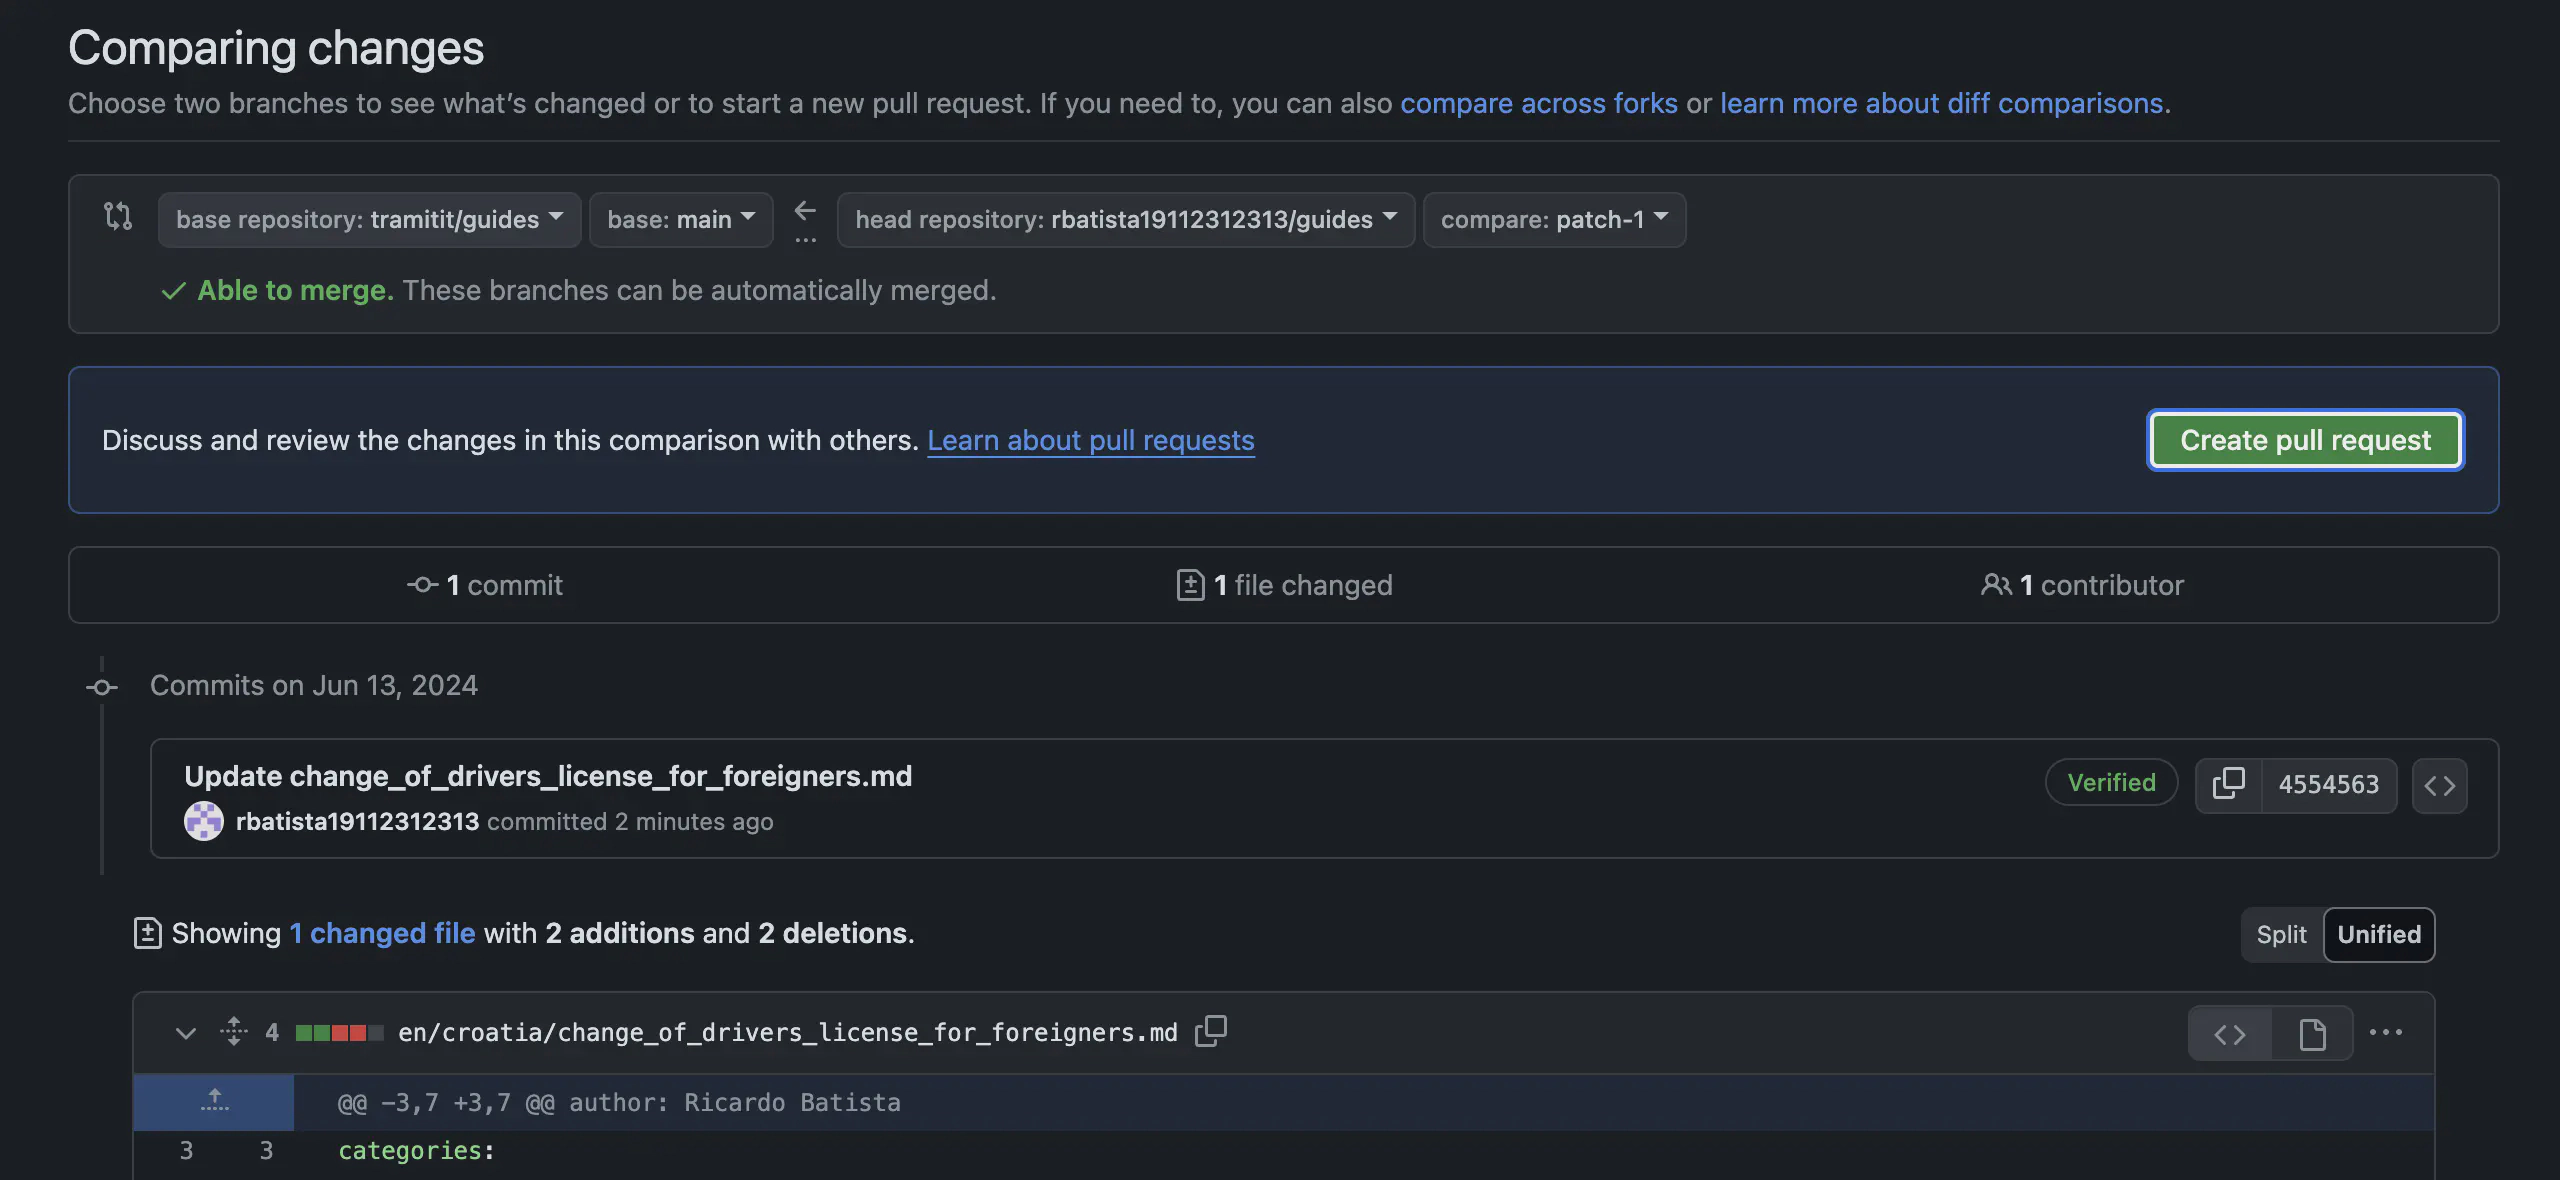
Task: Click the contributor avatar icon
Action: pos(204,819)
